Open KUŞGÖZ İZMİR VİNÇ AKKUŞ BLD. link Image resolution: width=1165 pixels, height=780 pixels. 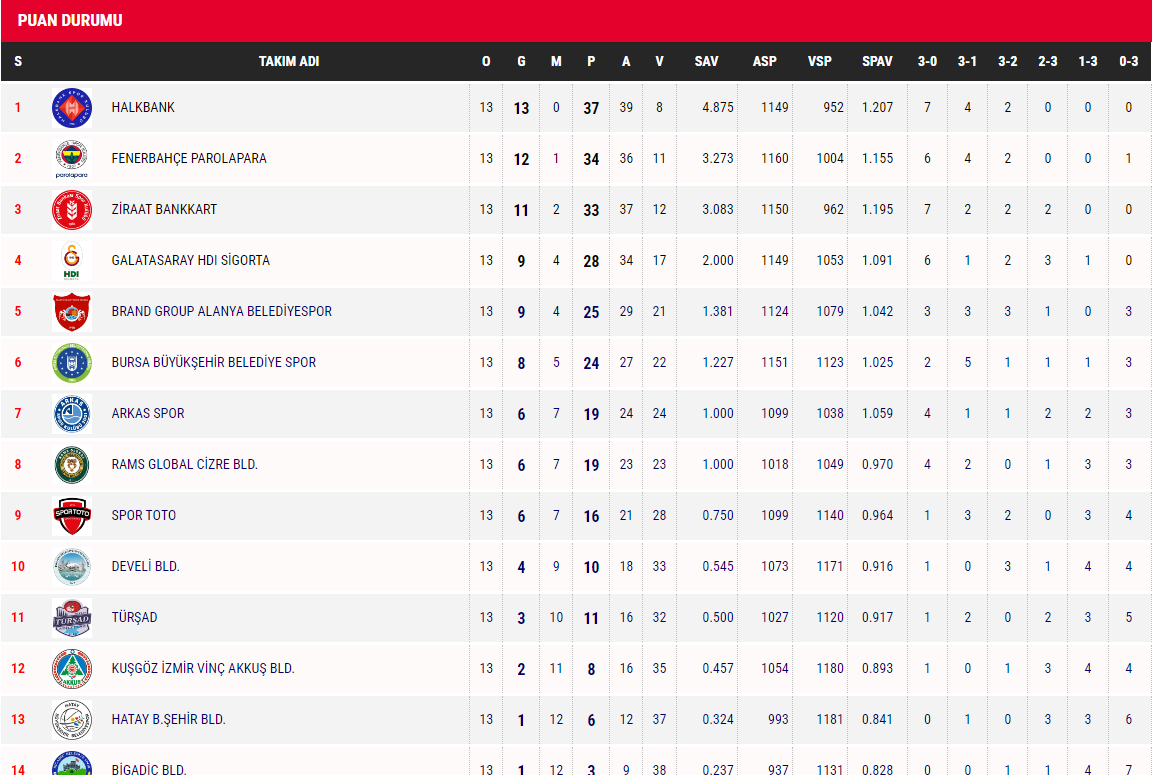(203, 668)
